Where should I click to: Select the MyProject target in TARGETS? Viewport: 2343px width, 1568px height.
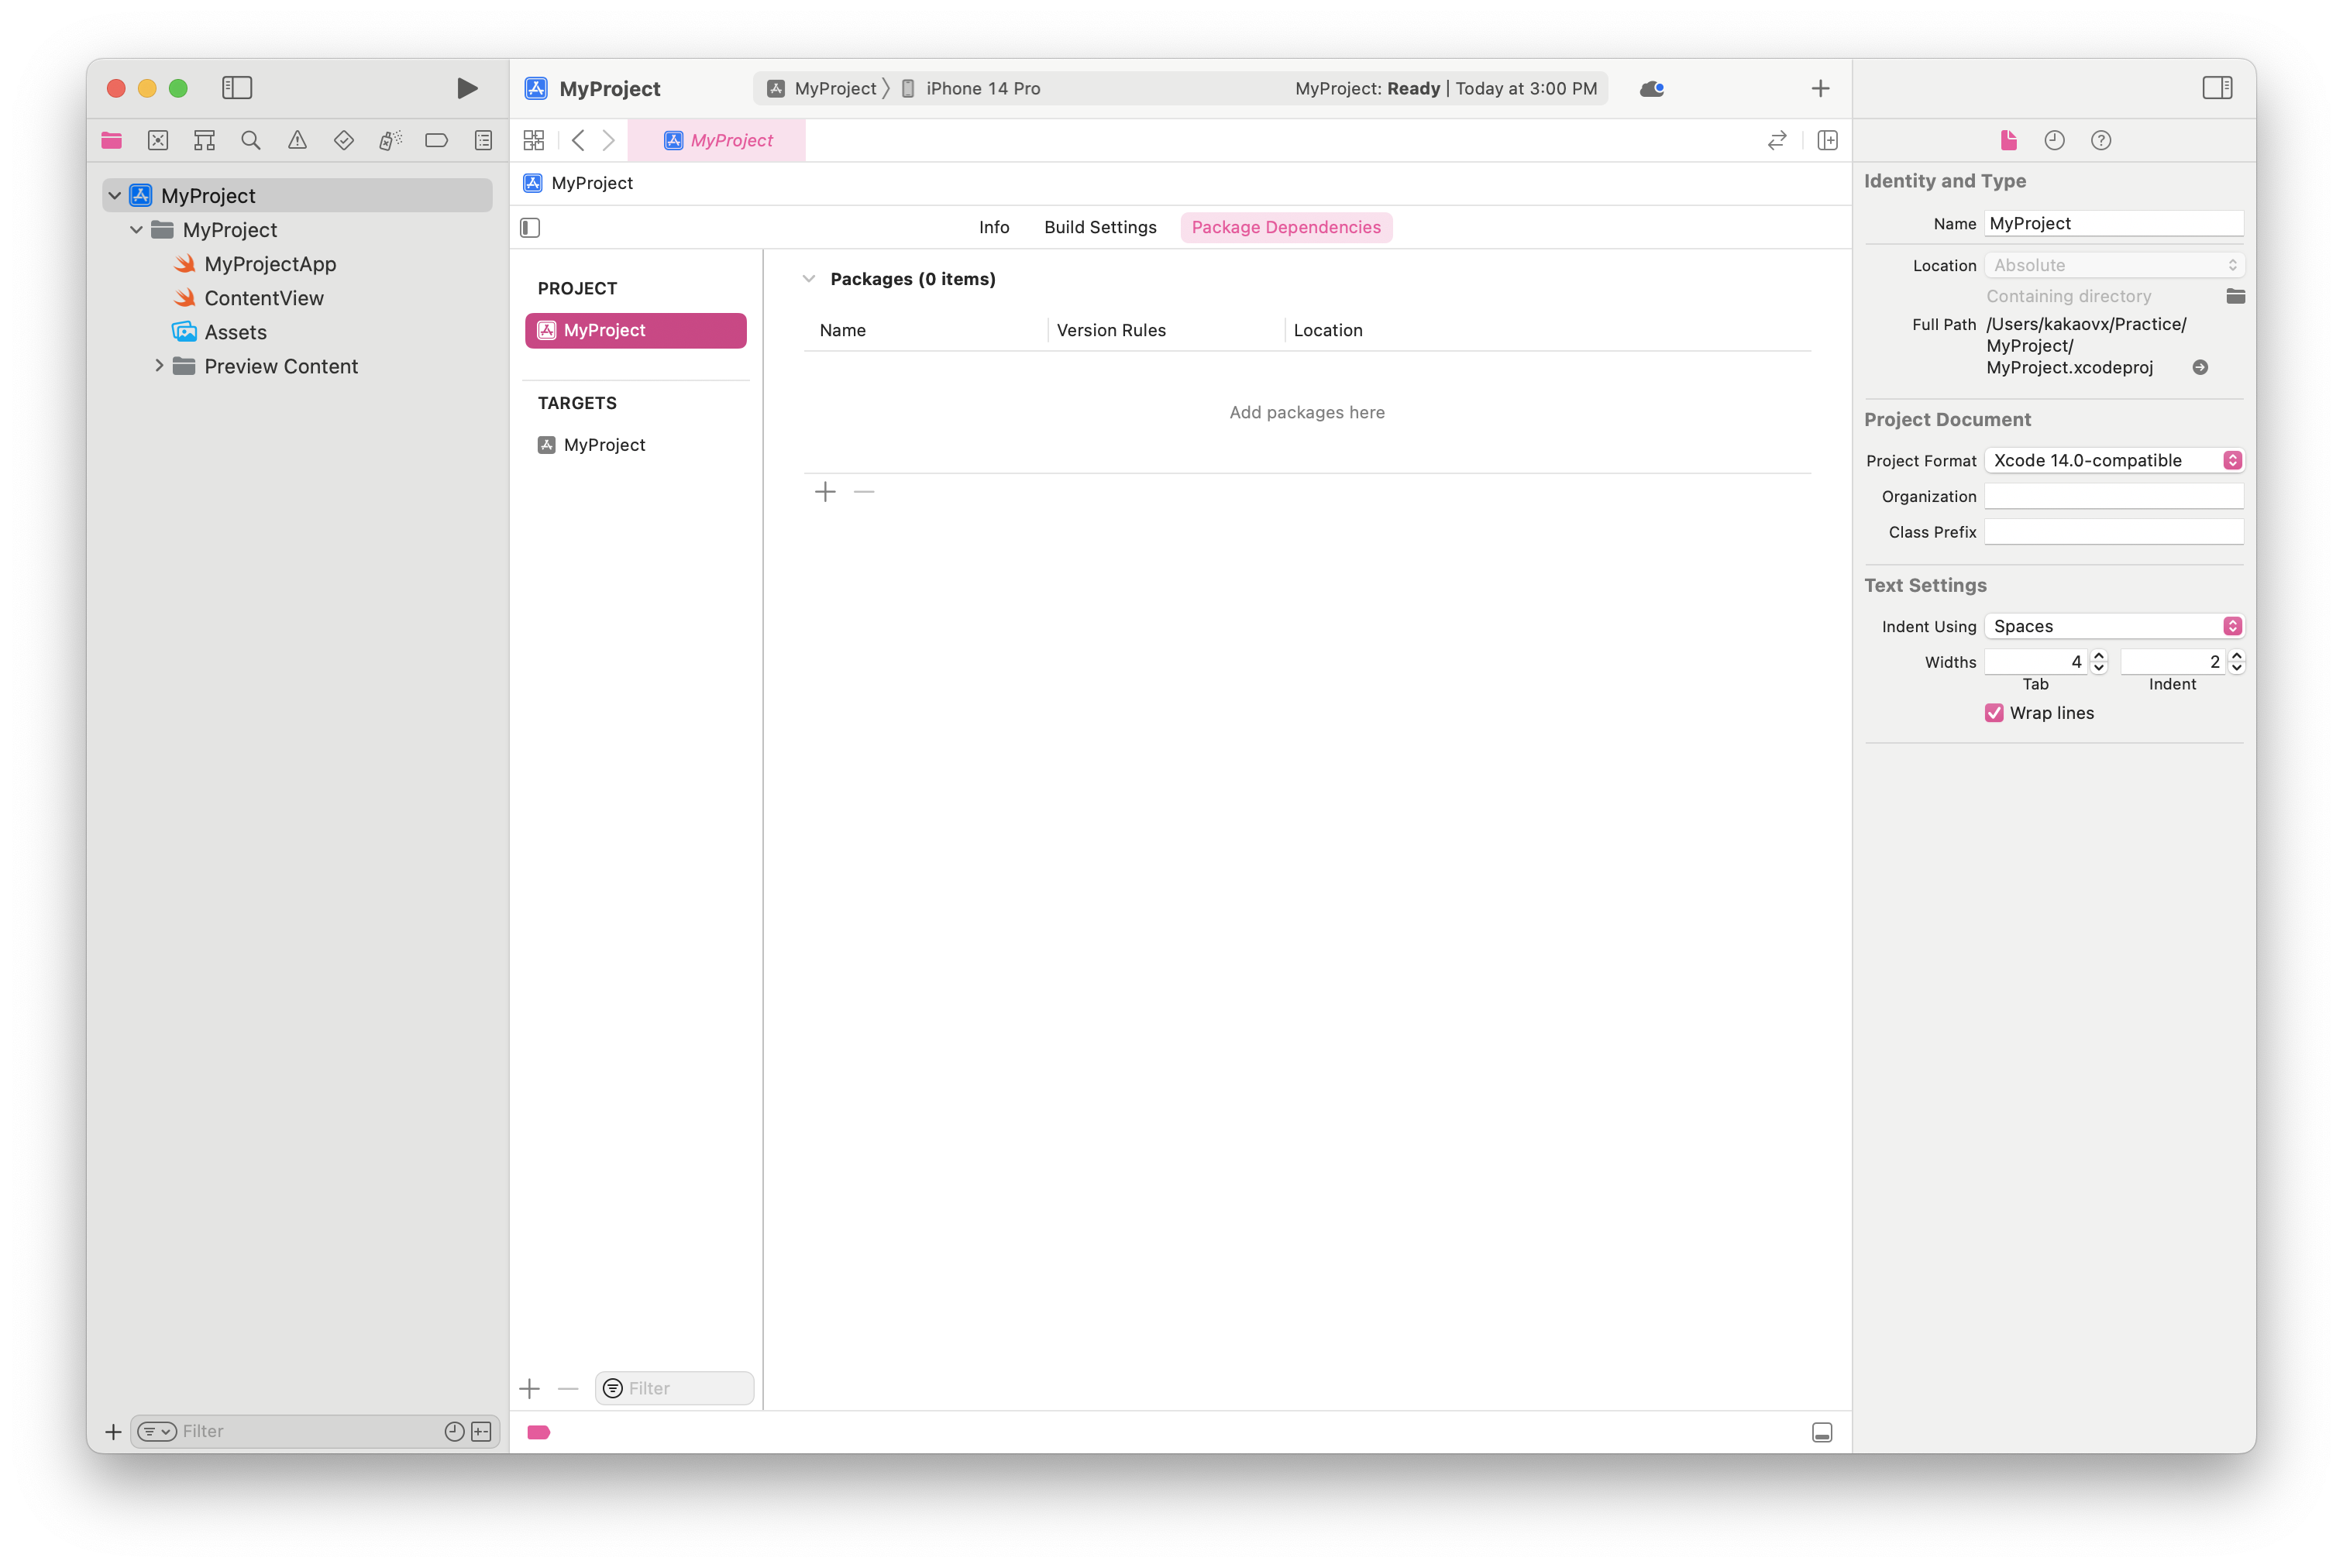[x=604, y=445]
